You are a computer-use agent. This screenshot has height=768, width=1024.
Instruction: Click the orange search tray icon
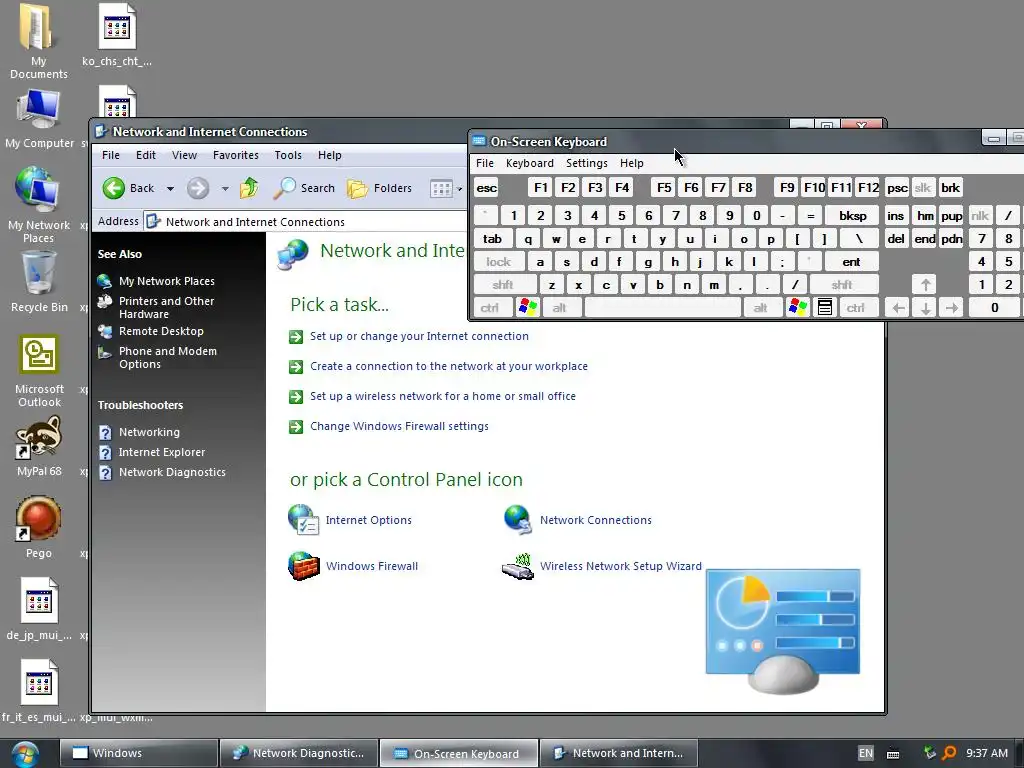pos(950,753)
